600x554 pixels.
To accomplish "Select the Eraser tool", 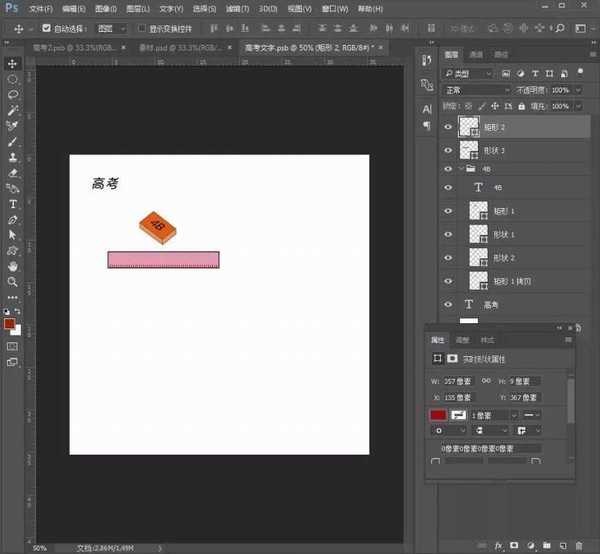I will (13, 173).
